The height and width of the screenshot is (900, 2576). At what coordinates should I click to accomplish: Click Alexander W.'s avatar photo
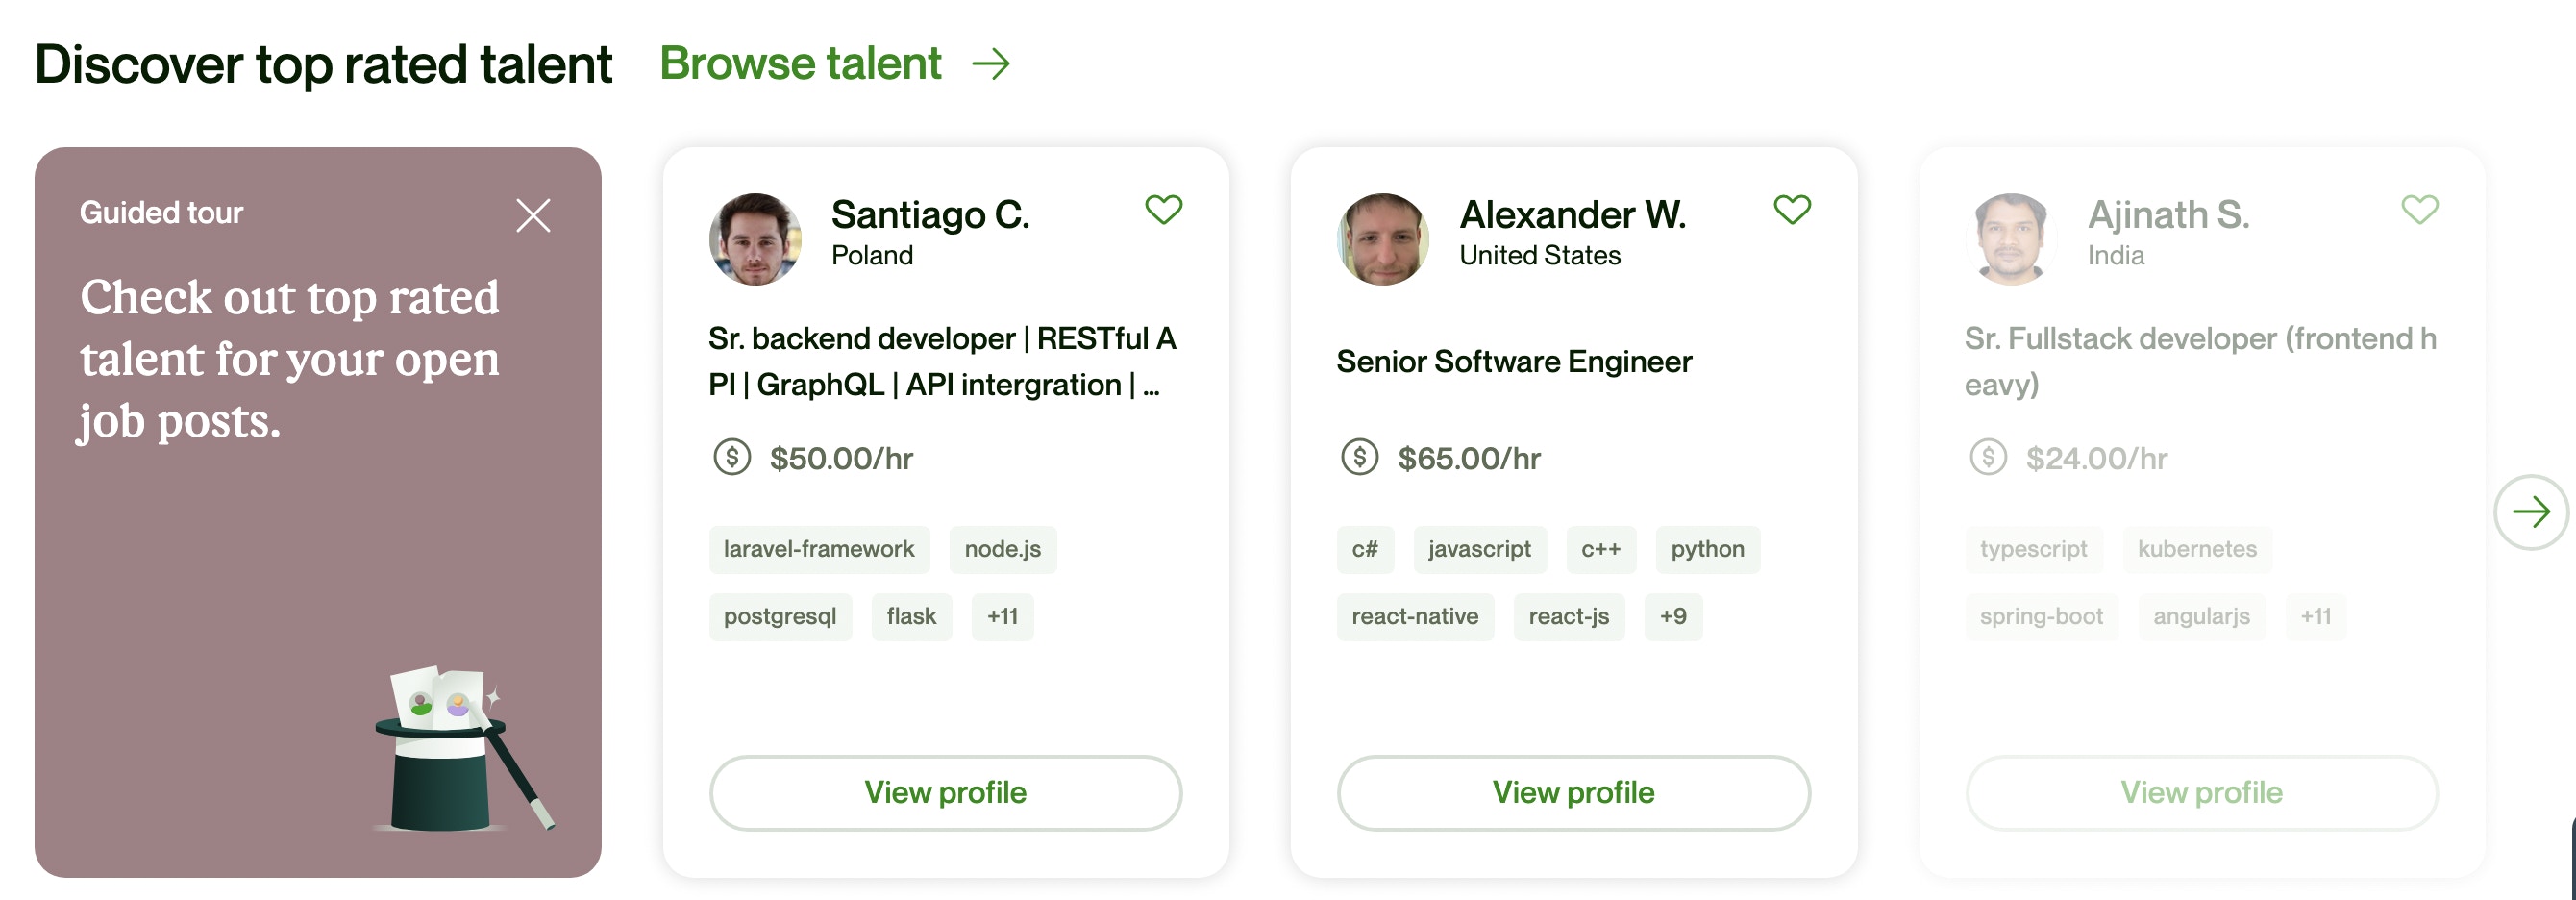tap(1383, 239)
